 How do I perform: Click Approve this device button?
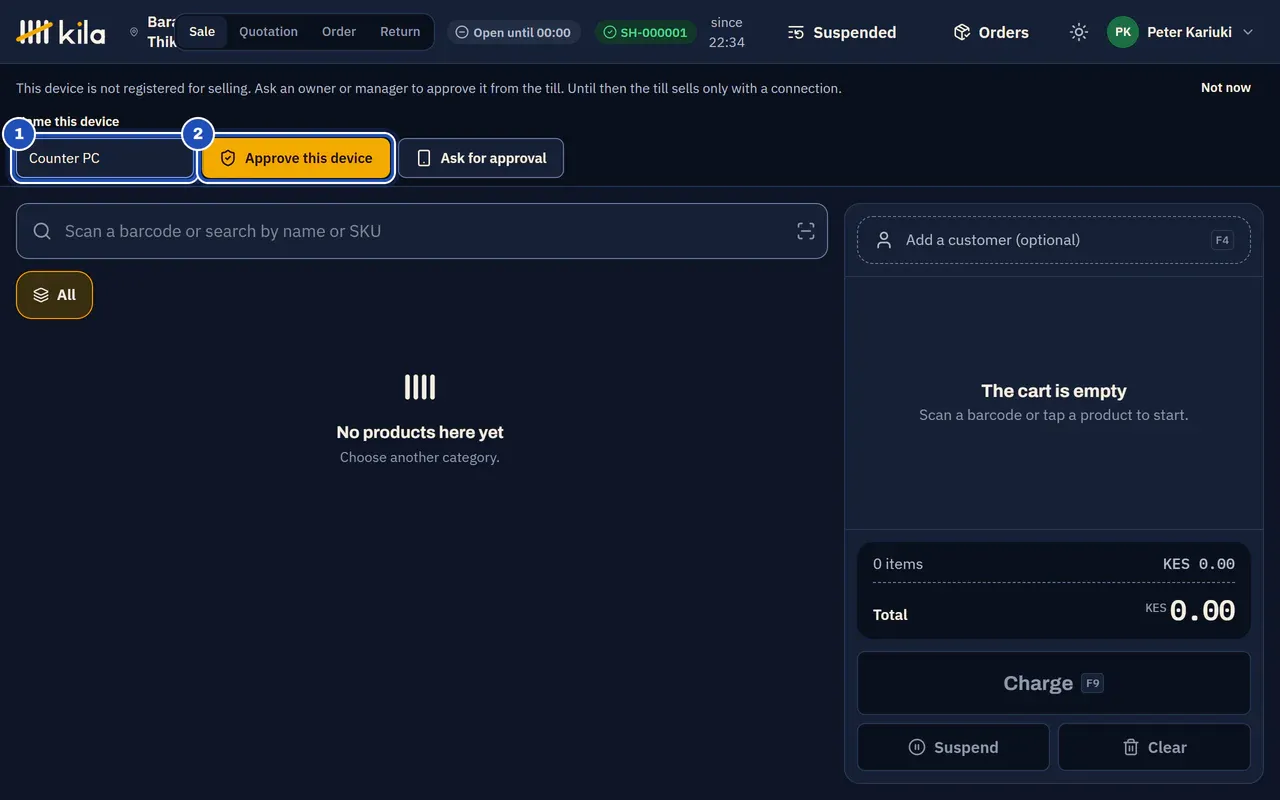pyautogui.click(x=296, y=158)
